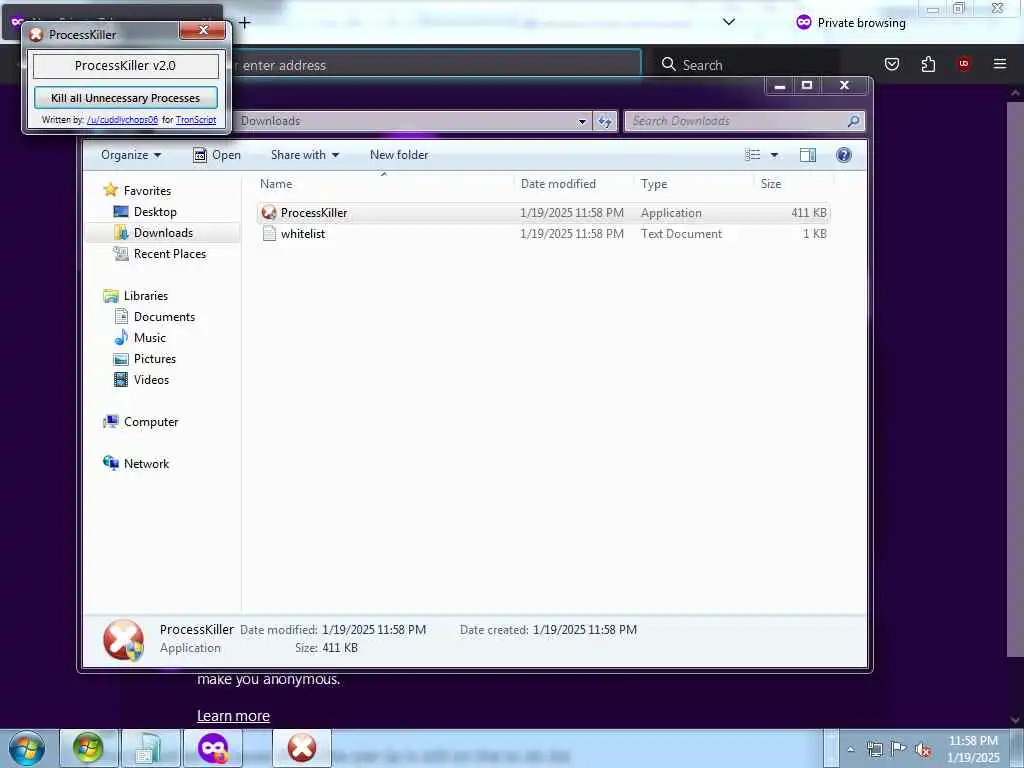Click the Firefox Search box
The width and height of the screenshot is (1024, 768).
click(746, 65)
